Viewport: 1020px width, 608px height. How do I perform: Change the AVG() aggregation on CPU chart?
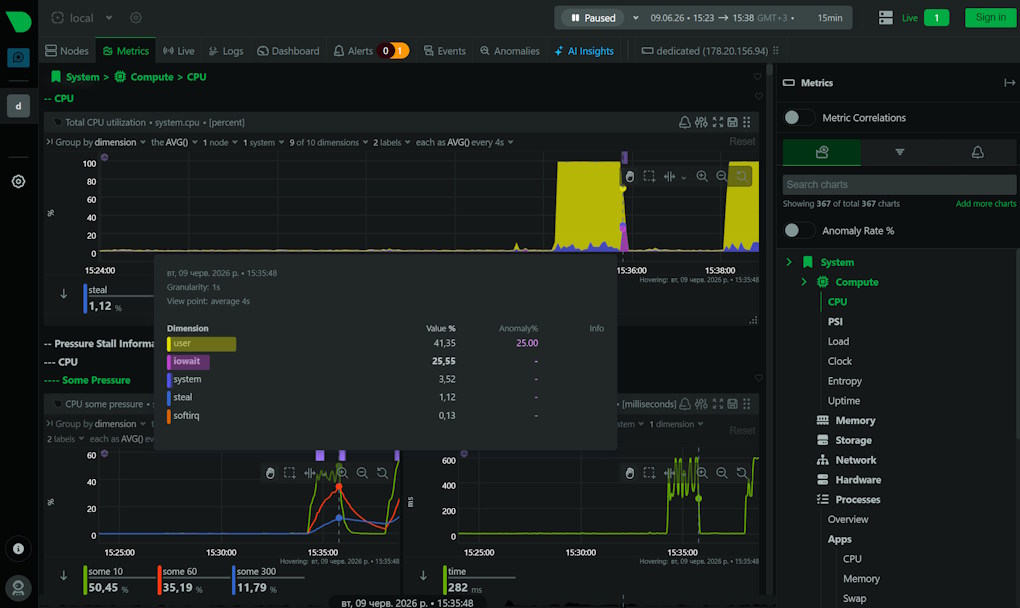click(174, 142)
